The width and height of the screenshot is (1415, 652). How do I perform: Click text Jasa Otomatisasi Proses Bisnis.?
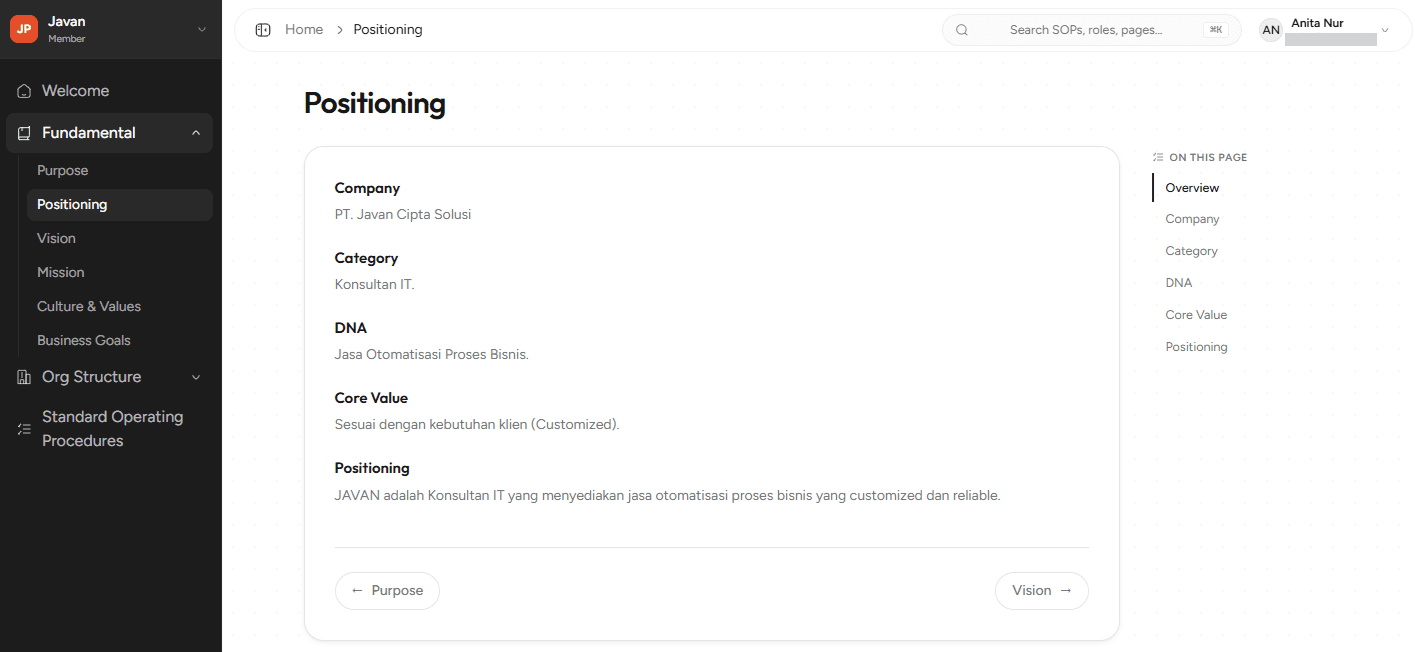pos(432,354)
